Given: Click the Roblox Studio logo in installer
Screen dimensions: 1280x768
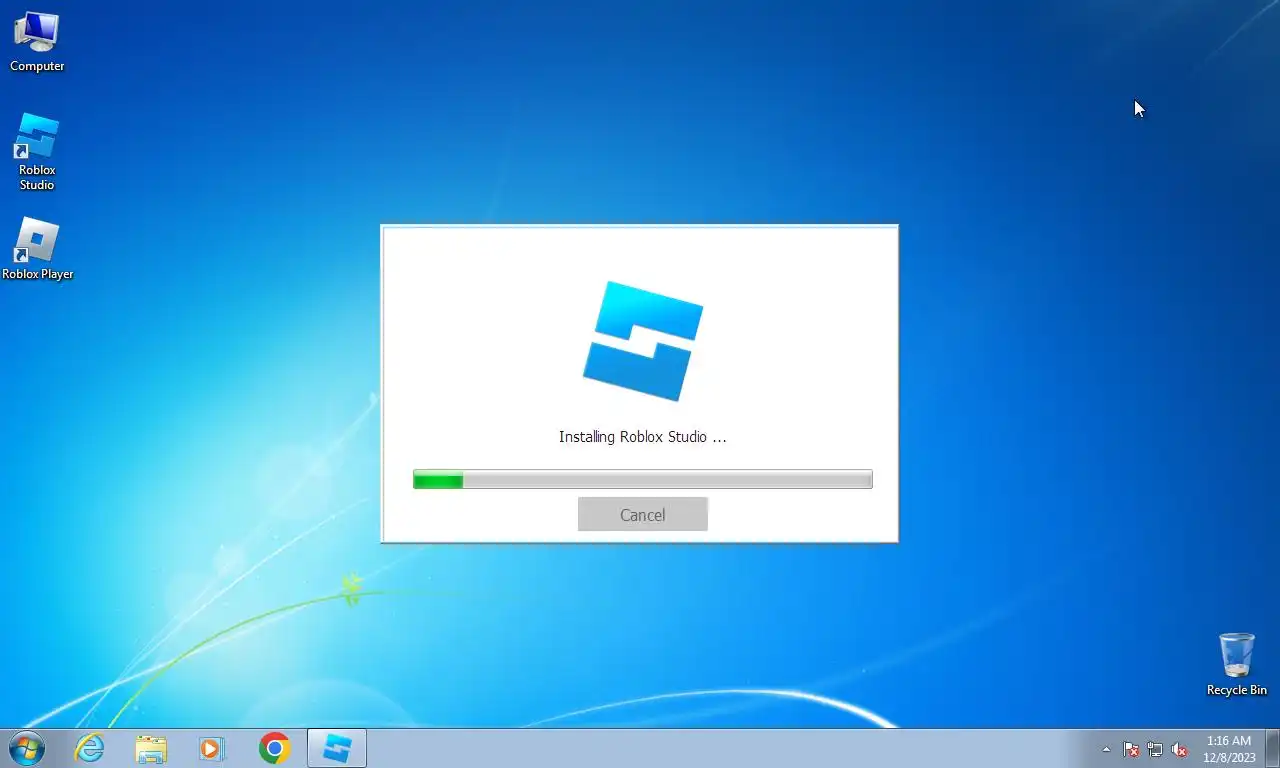Looking at the screenshot, I should (643, 340).
